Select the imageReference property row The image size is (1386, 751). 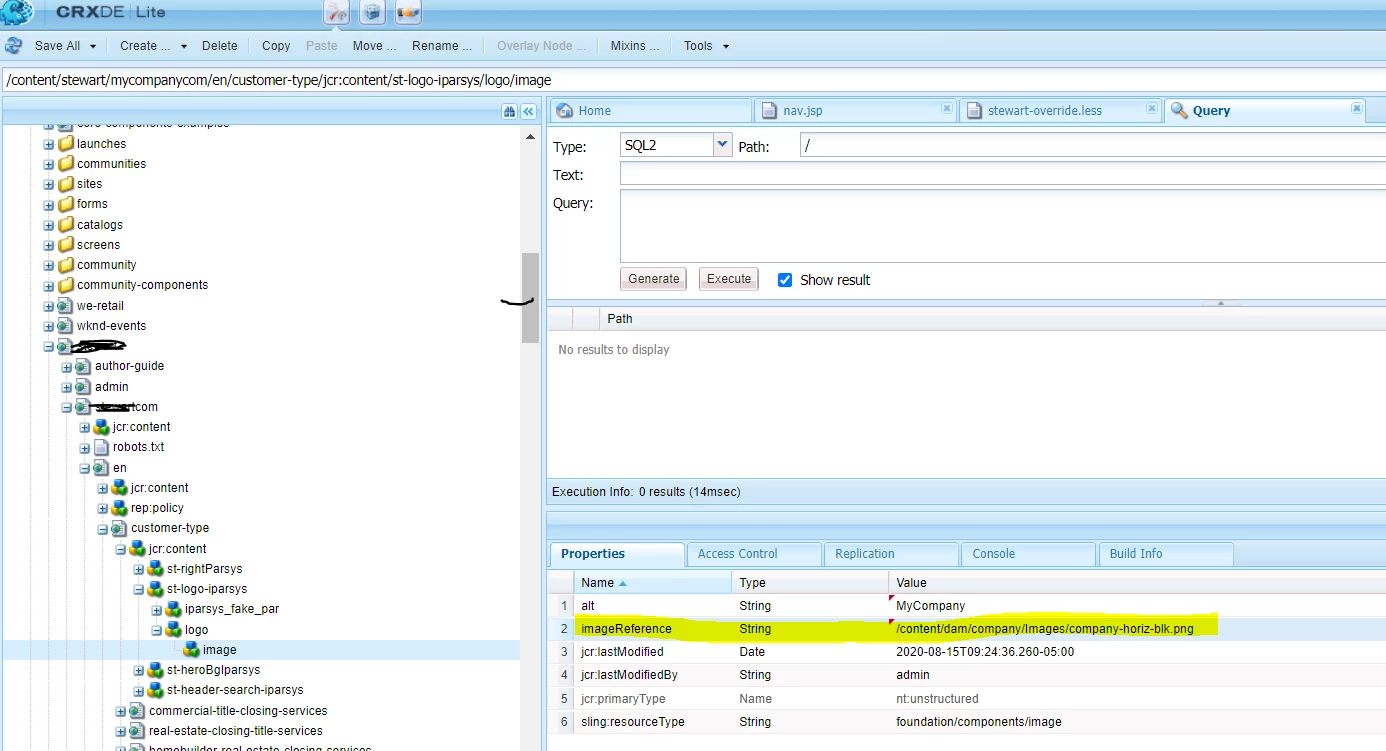tap(967, 629)
